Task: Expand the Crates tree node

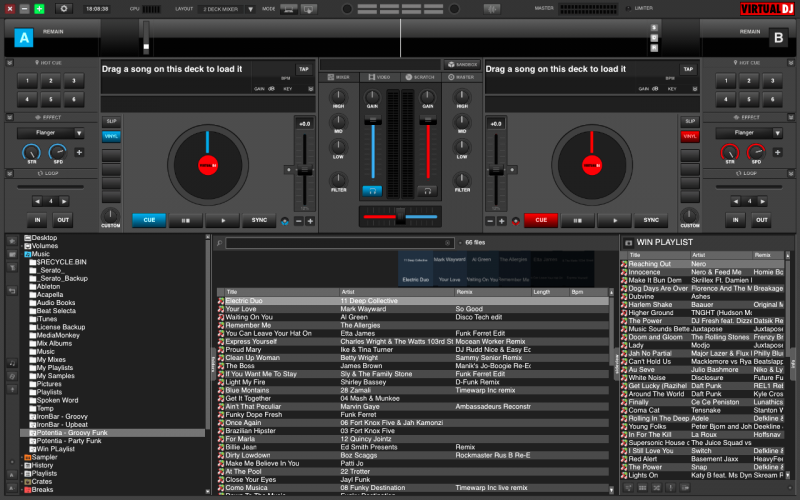Action: 22,482
